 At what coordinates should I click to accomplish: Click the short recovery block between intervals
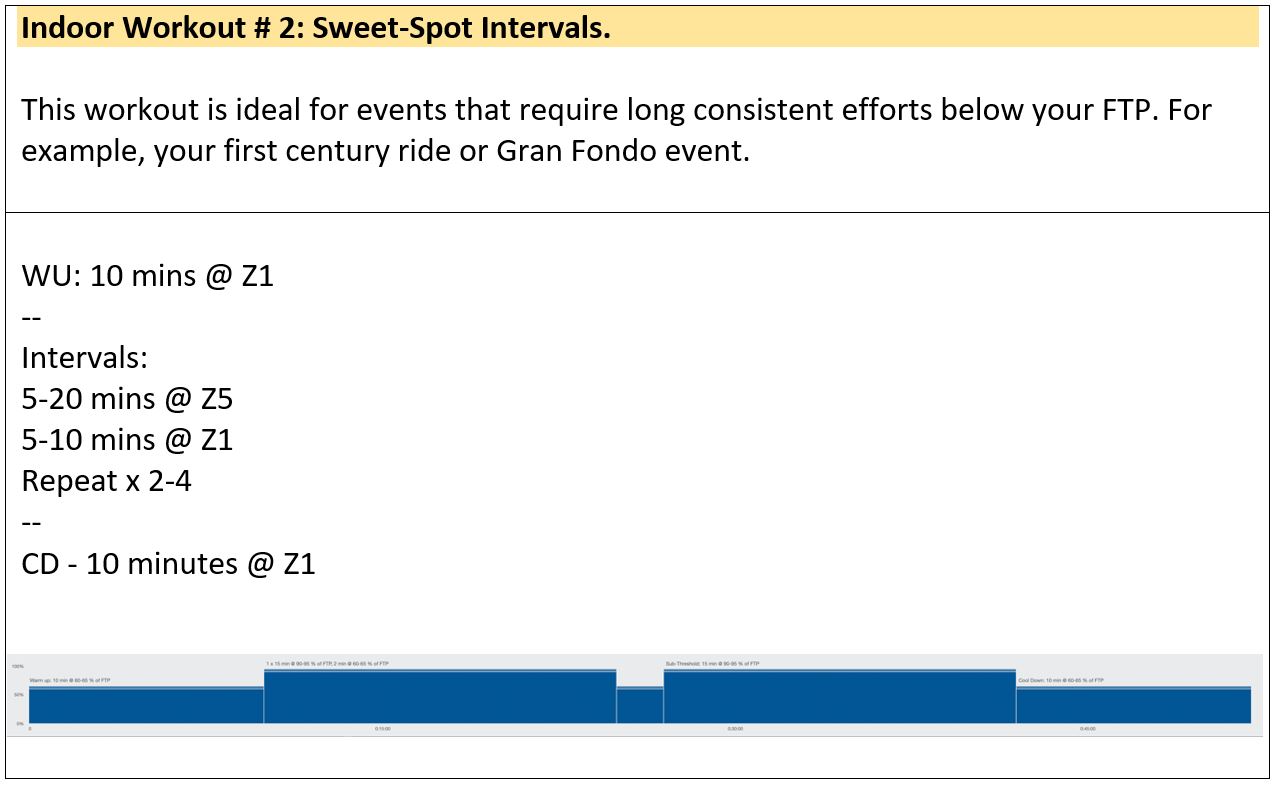[x=640, y=704]
